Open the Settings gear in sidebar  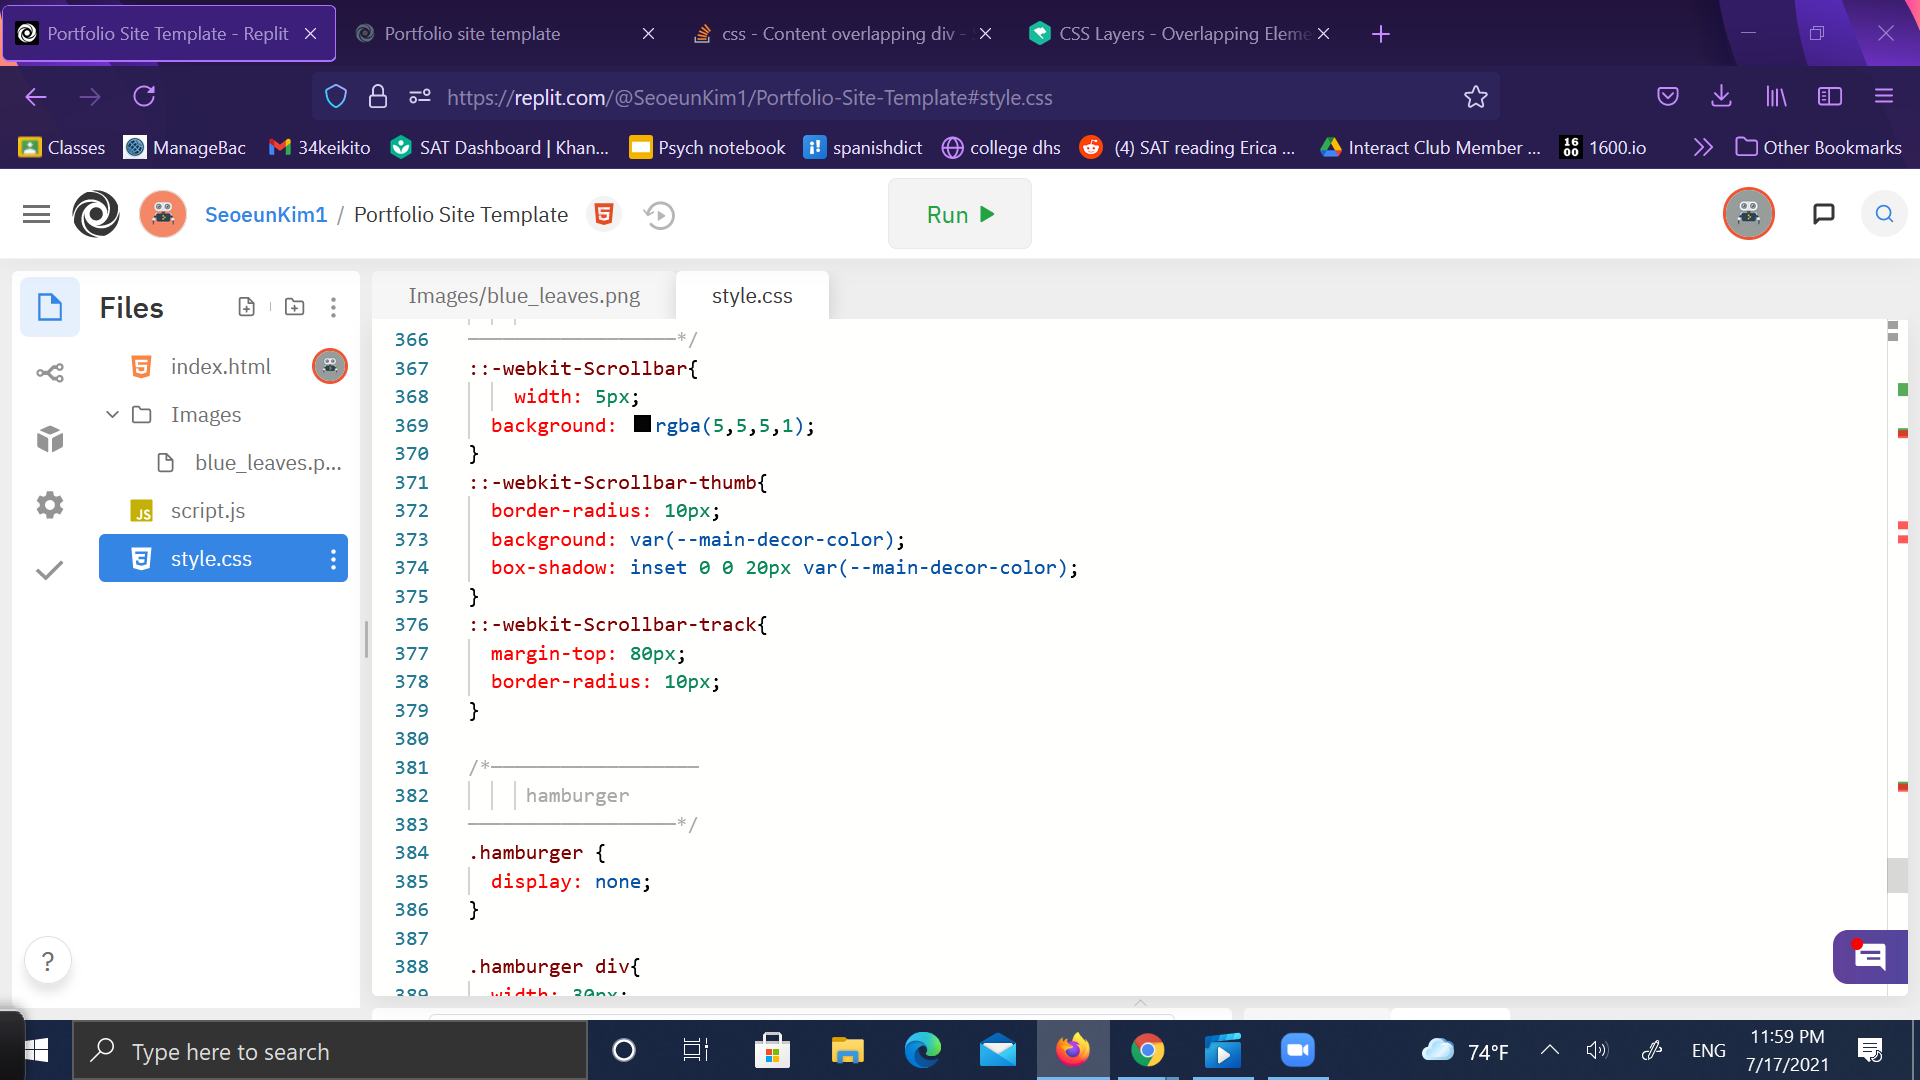(x=50, y=505)
